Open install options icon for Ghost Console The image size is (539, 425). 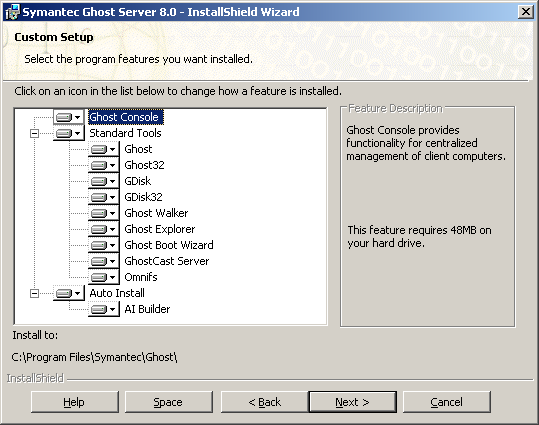click(69, 117)
